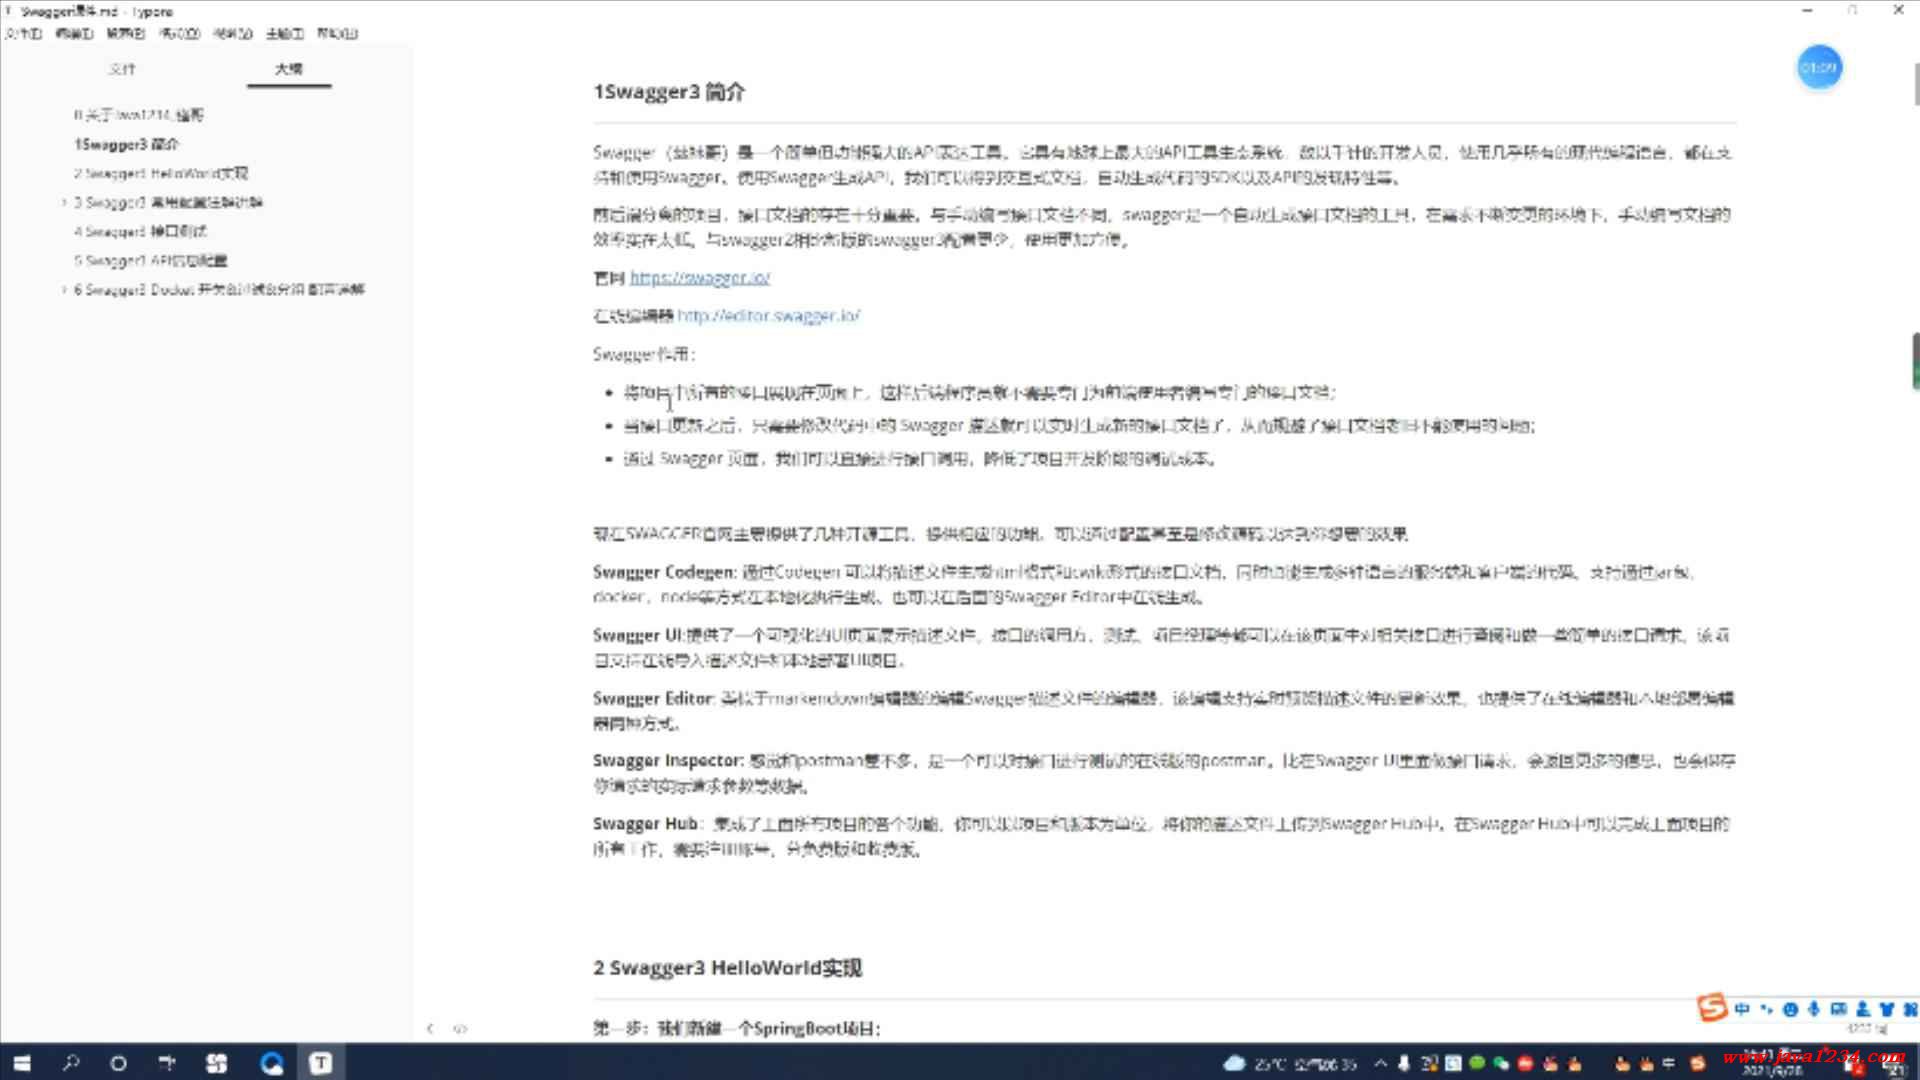Open the Windows Start menu
Viewport: 1920px width, 1080px height.
(x=22, y=1063)
